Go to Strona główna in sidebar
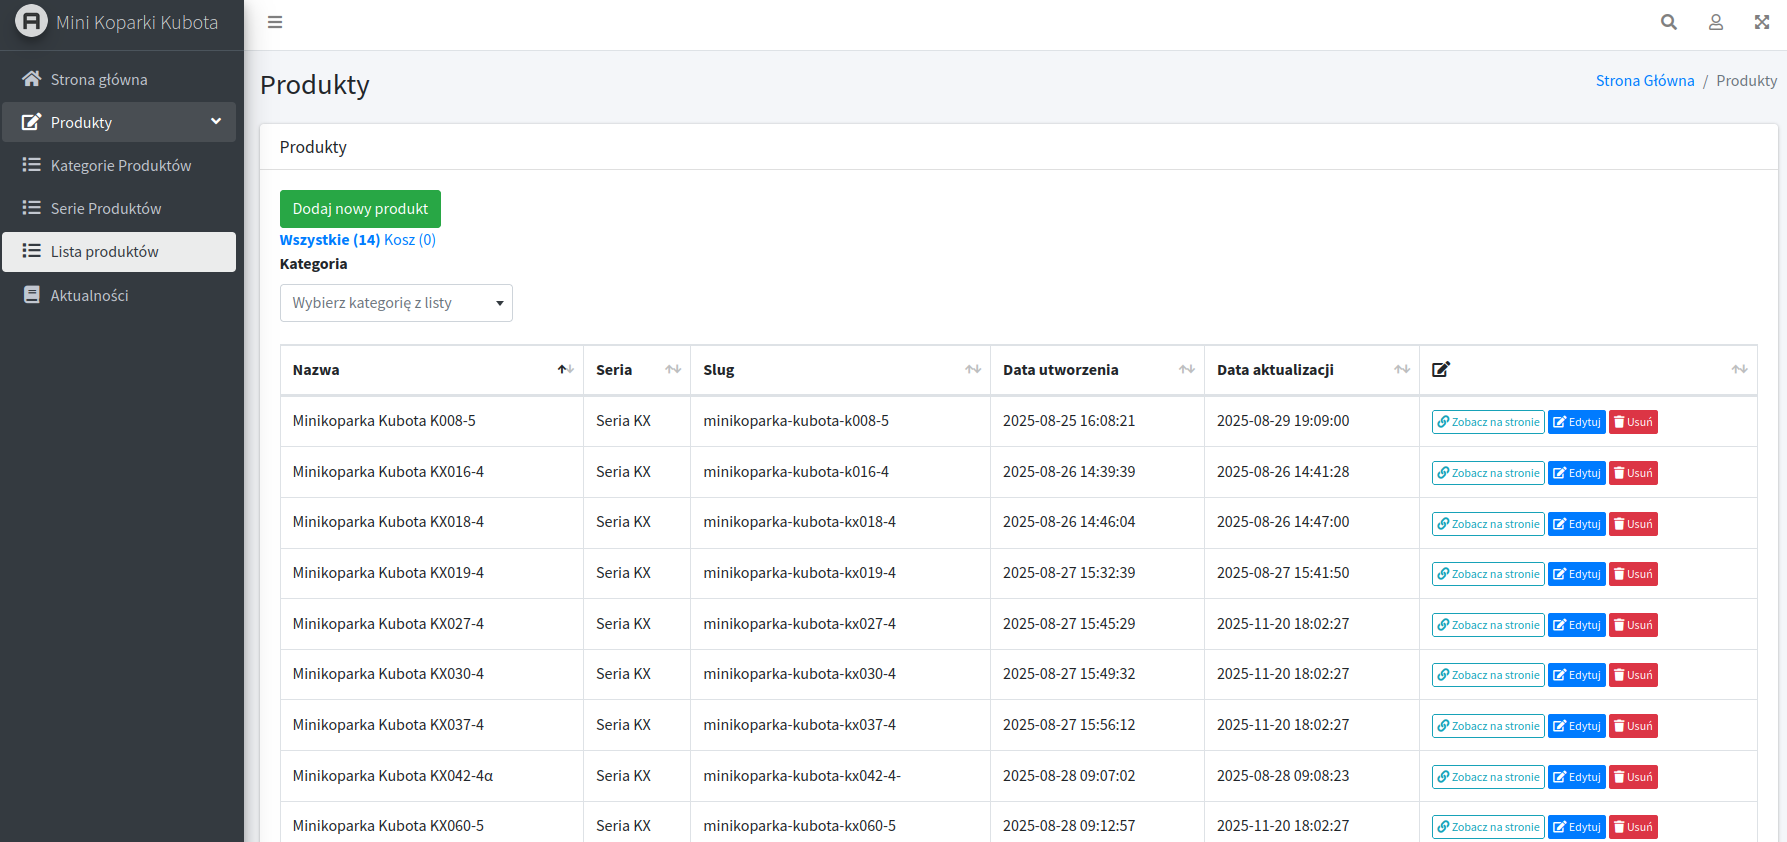 [x=119, y=79]
